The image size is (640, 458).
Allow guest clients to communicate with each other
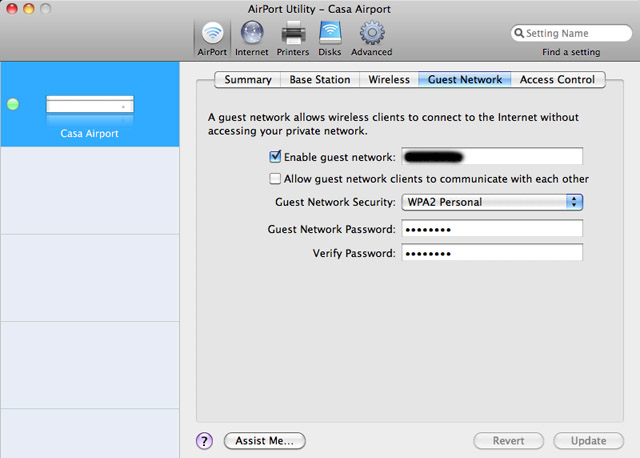275,179
